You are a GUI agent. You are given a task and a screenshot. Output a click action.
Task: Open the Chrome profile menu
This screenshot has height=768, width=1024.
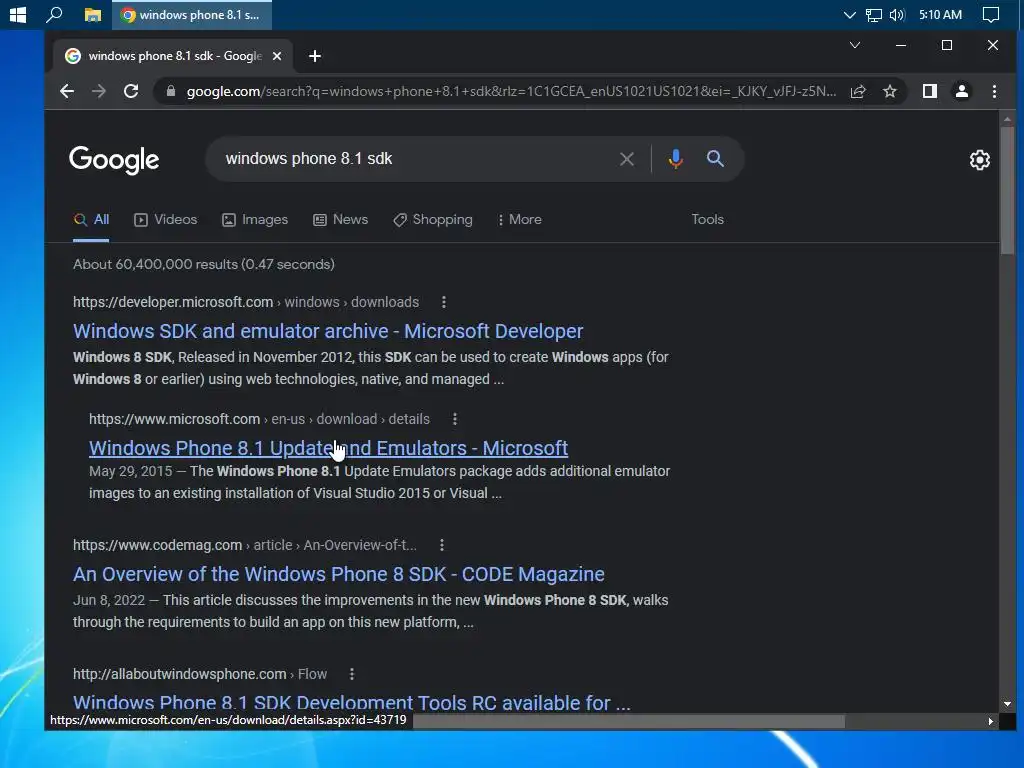(962, 91)
